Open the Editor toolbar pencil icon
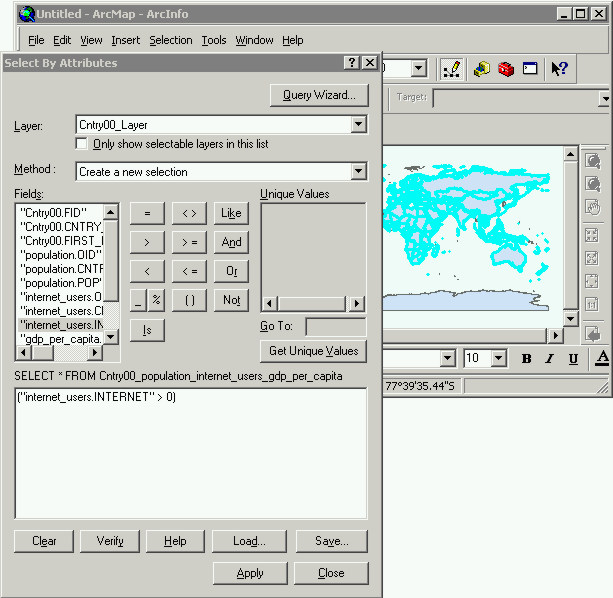The image size is (613, 598). pyautogui.click(x=451, y=69)
